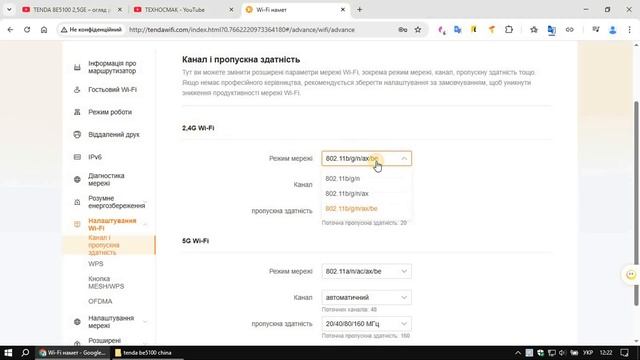
Task: Click the address bar URL field
Action: click(x=242, y=29)
